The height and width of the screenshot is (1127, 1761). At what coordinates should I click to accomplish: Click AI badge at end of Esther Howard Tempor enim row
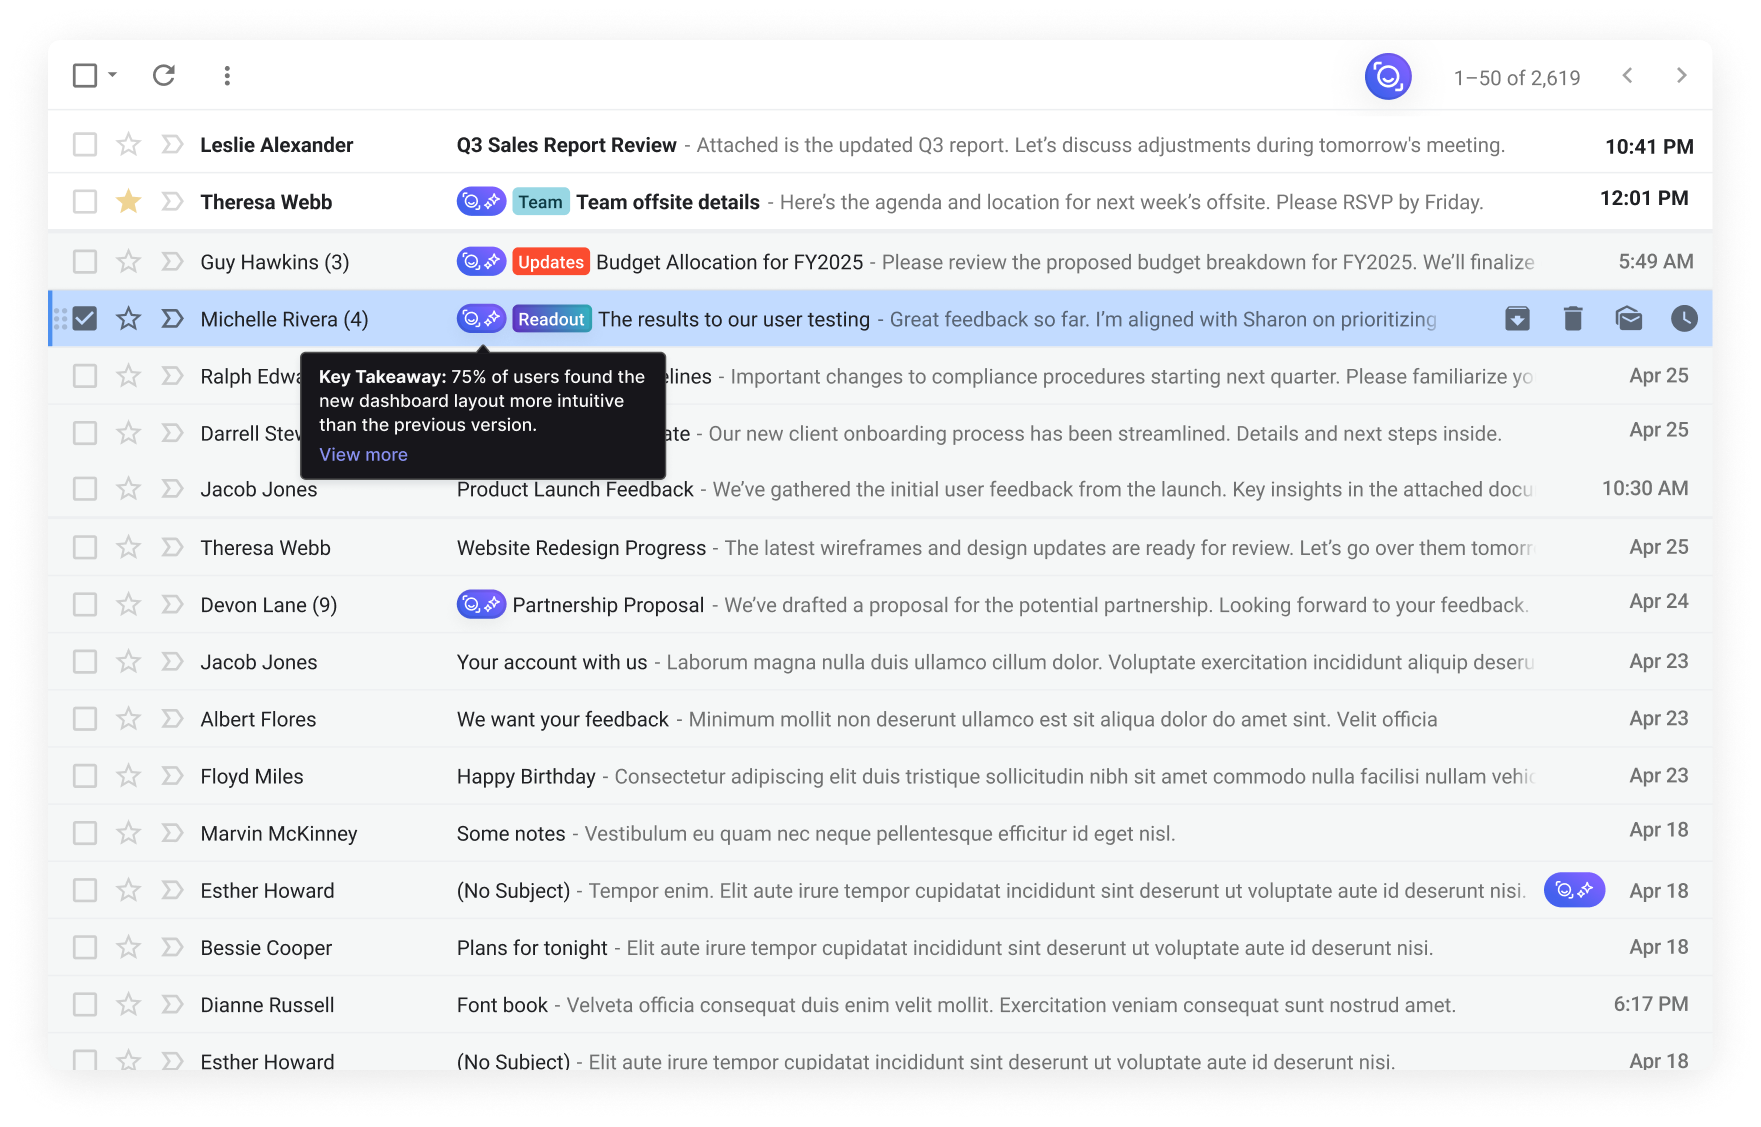click(x=1574, y=890)
